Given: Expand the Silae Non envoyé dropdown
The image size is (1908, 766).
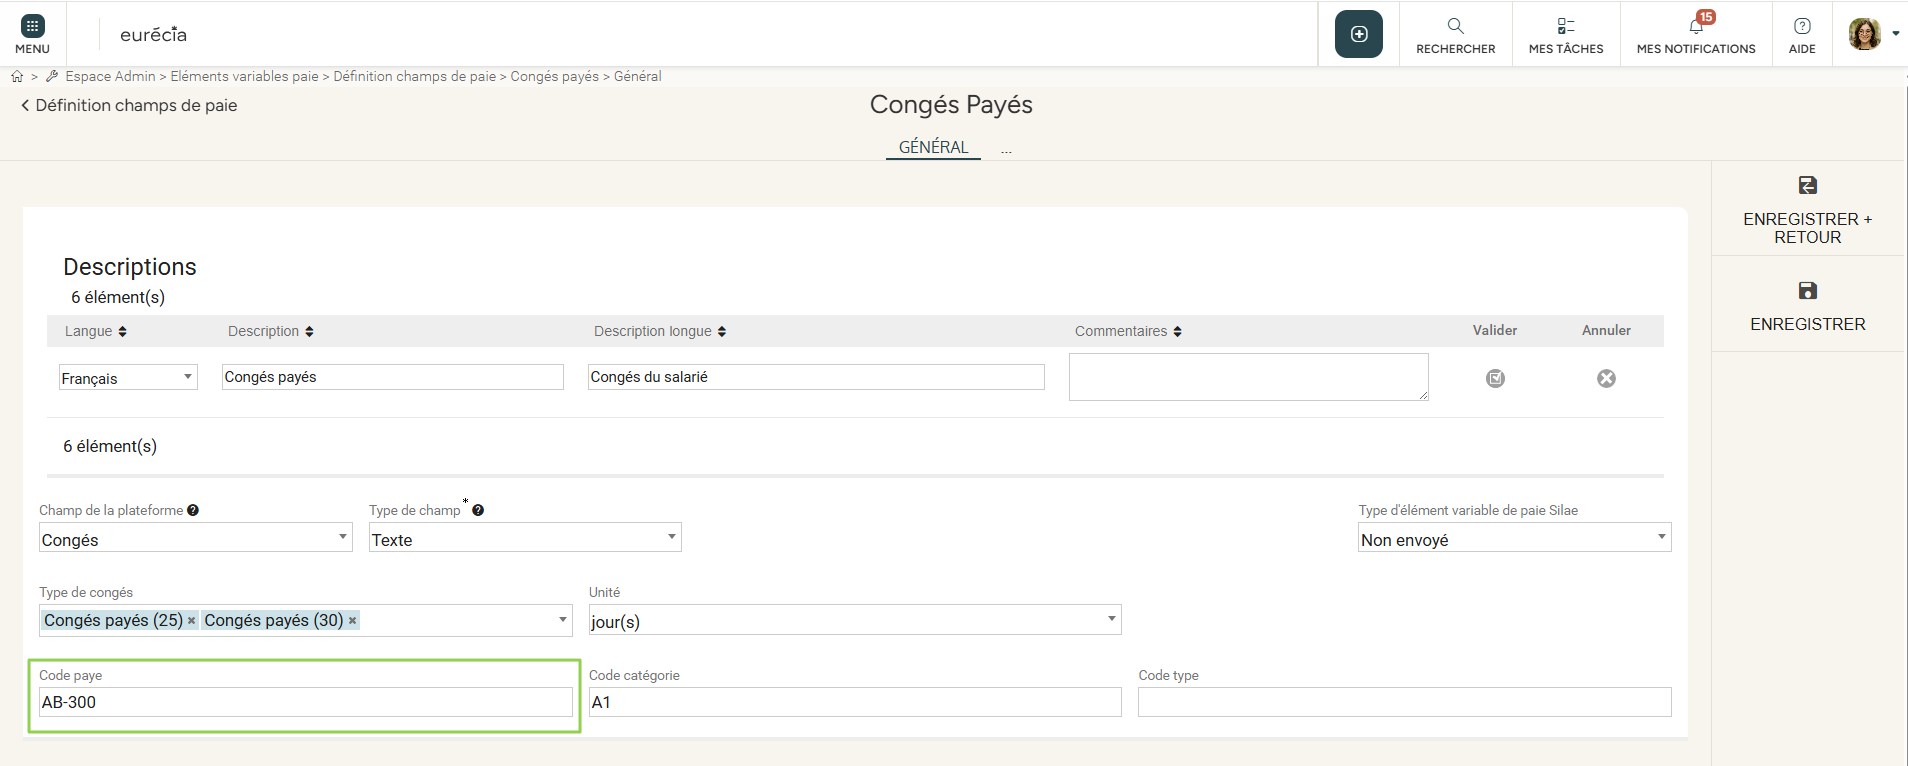Looking at the screenshot, I should click(x=1514, y=538).
